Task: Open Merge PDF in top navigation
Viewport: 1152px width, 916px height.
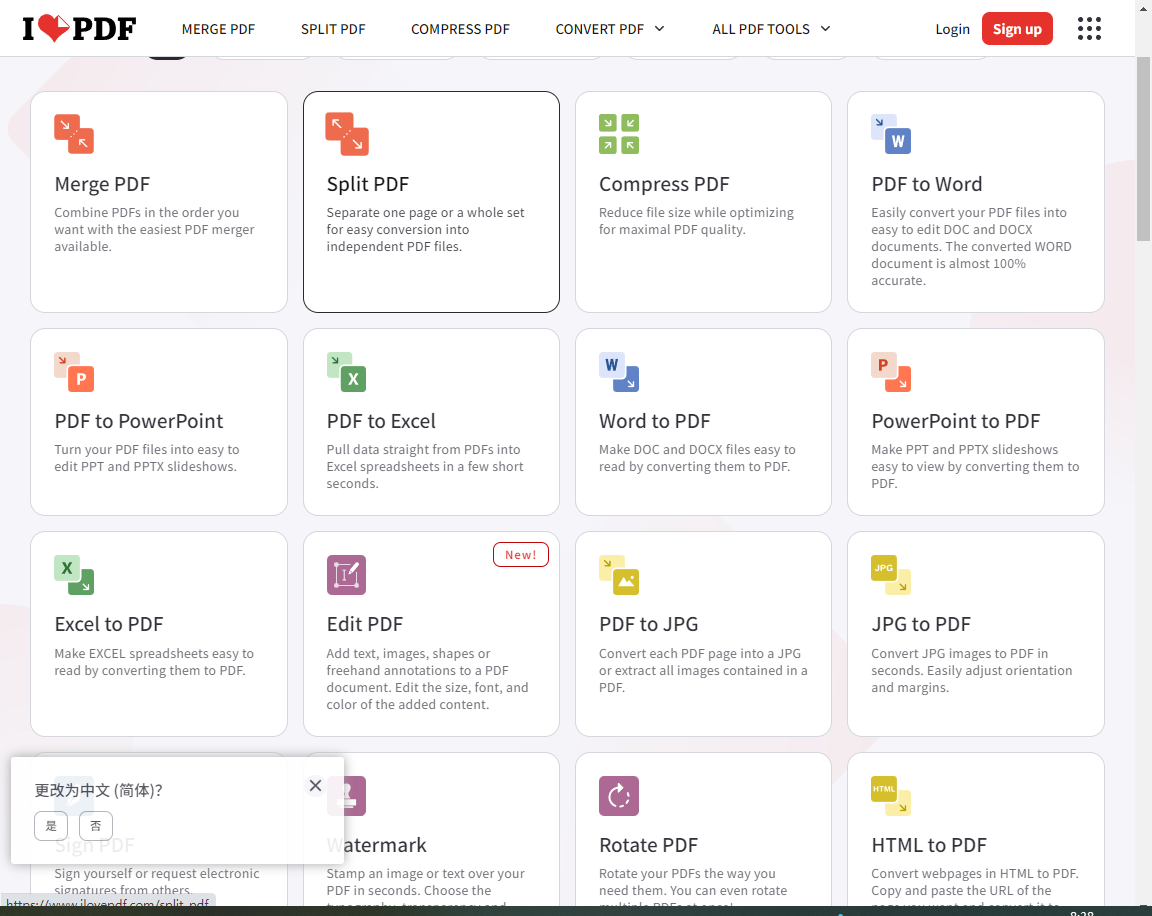Action: 218,29
